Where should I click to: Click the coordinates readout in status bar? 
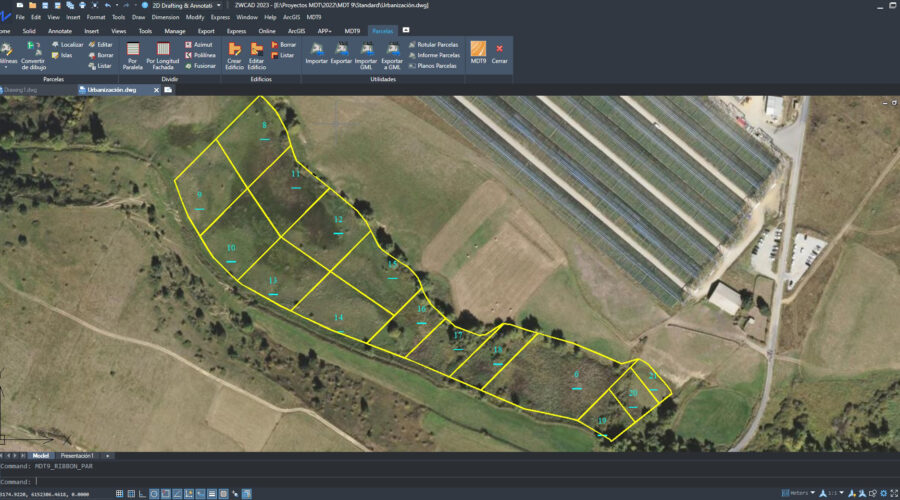[45, 494]
